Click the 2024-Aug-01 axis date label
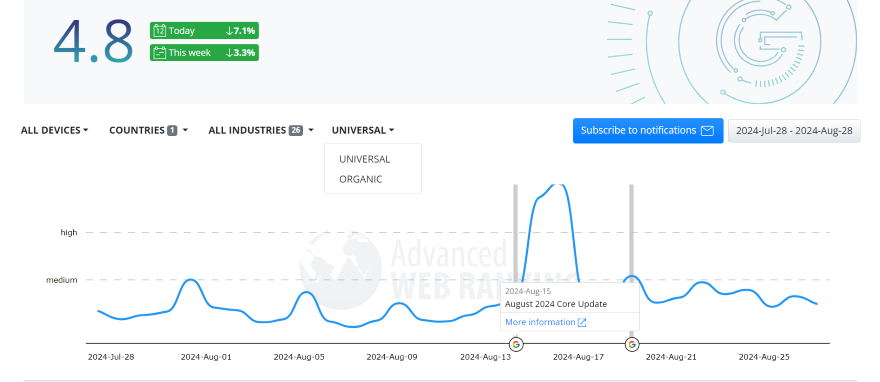The height and width of the screenshot is (382, 880). click(205, 357)
